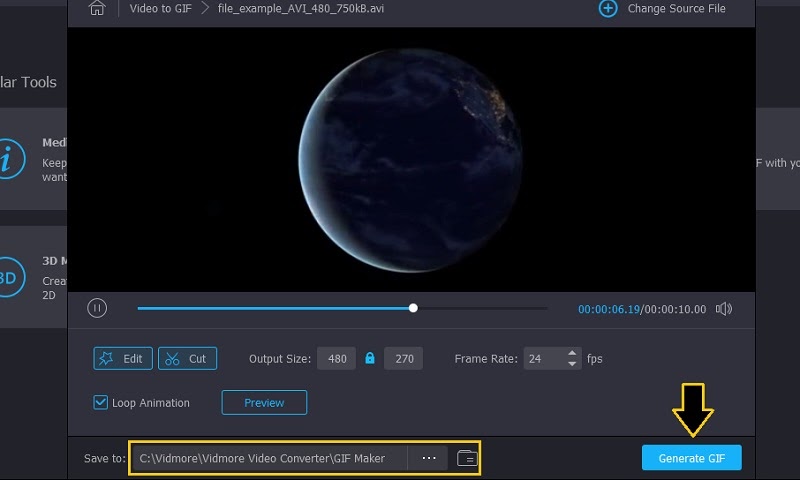This screenshot has width=800, height=480.
Task: Open the Edit tool with star icon
Action: click(123, 358)
